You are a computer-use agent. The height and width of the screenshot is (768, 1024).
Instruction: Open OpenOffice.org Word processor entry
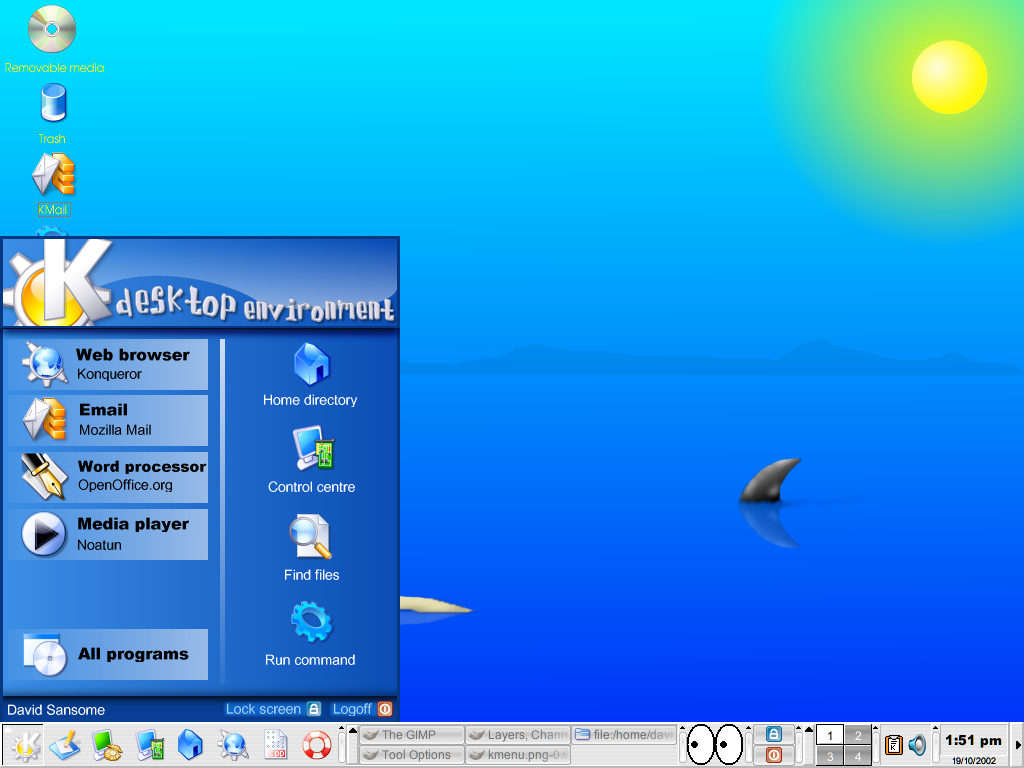(108, 477)
